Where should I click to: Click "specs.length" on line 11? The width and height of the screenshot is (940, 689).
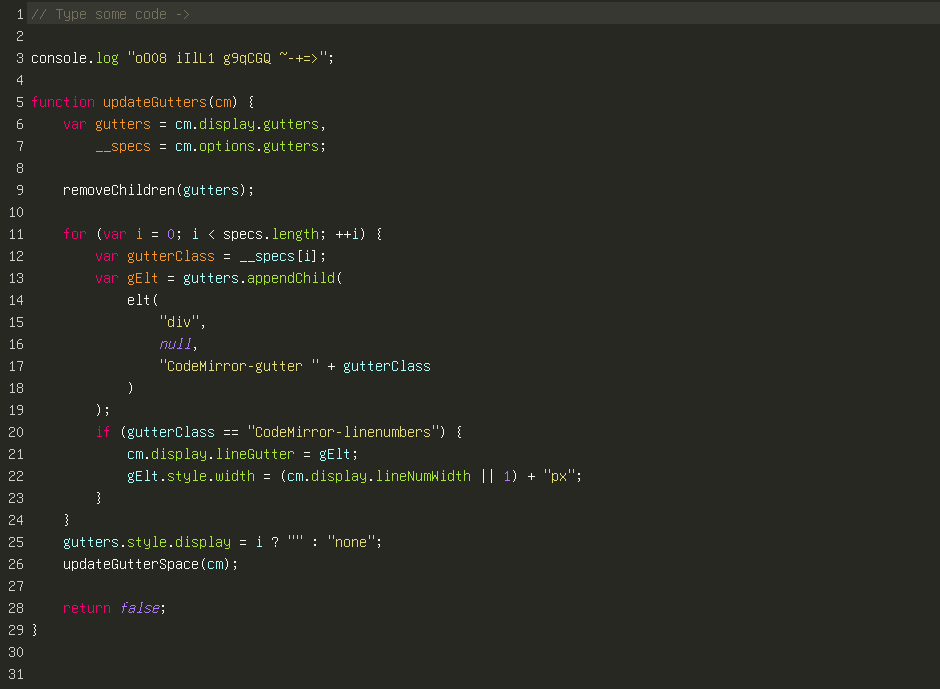(x=271, y=234)
